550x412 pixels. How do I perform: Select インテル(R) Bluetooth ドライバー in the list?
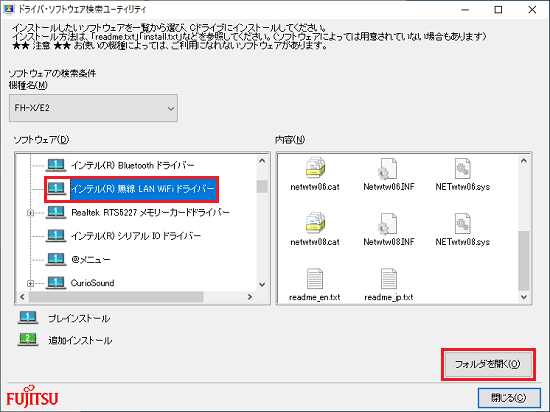[133, 165]
